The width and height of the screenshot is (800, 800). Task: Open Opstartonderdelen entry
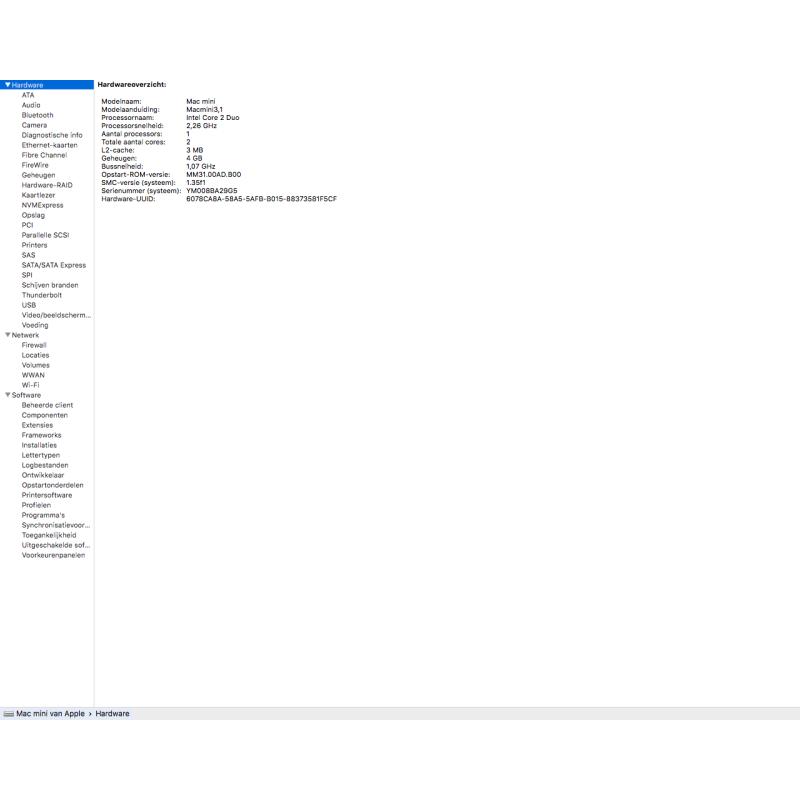point(53,485)
